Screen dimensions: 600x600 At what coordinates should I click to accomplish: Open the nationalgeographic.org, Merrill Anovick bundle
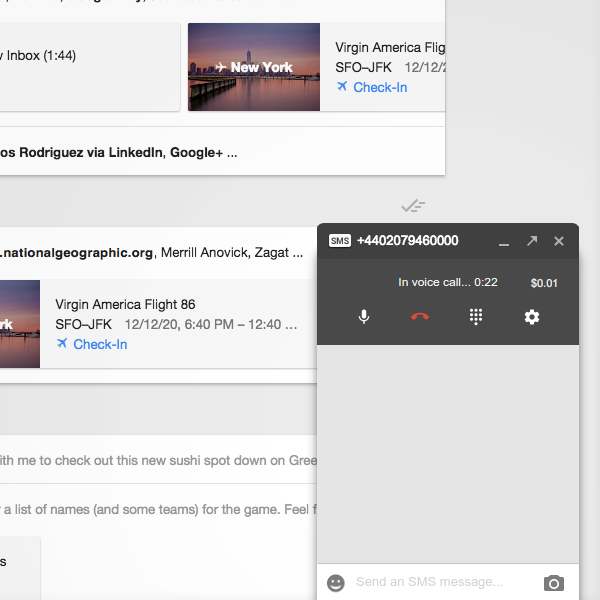click(x=158, y=253)
